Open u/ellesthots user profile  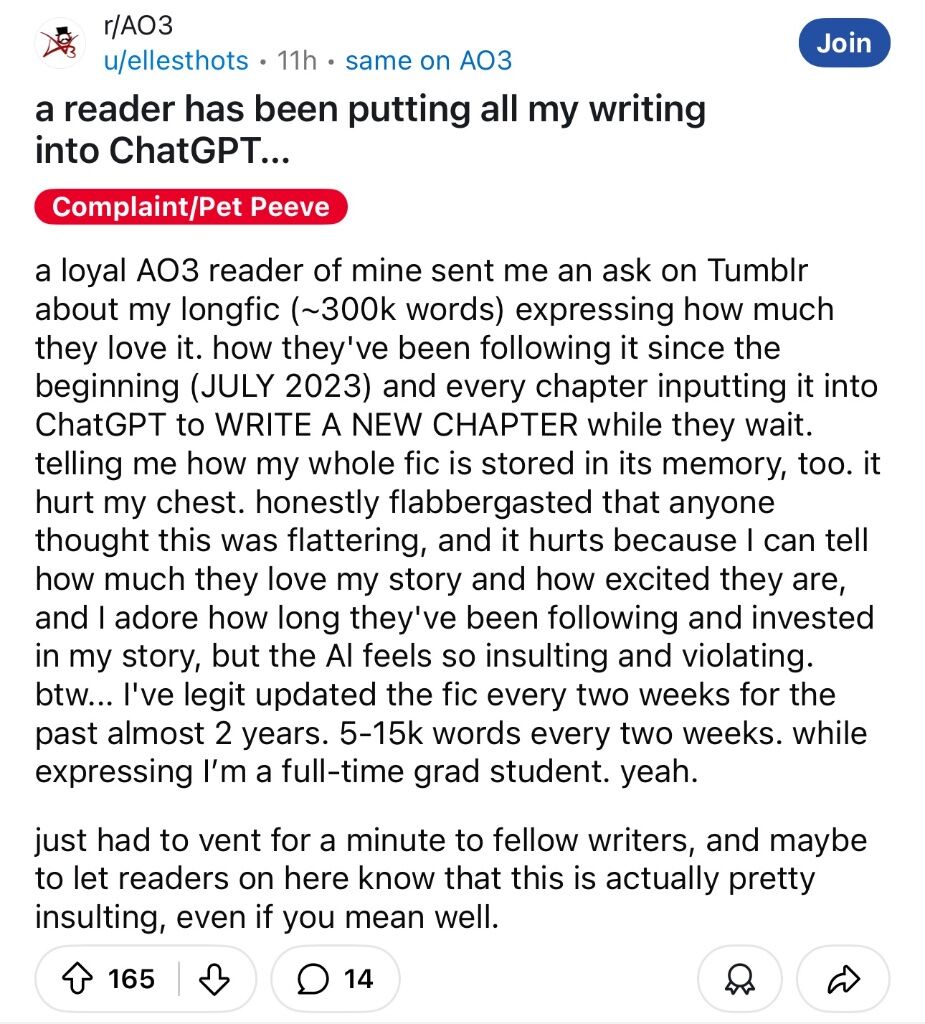click(176, 61)
